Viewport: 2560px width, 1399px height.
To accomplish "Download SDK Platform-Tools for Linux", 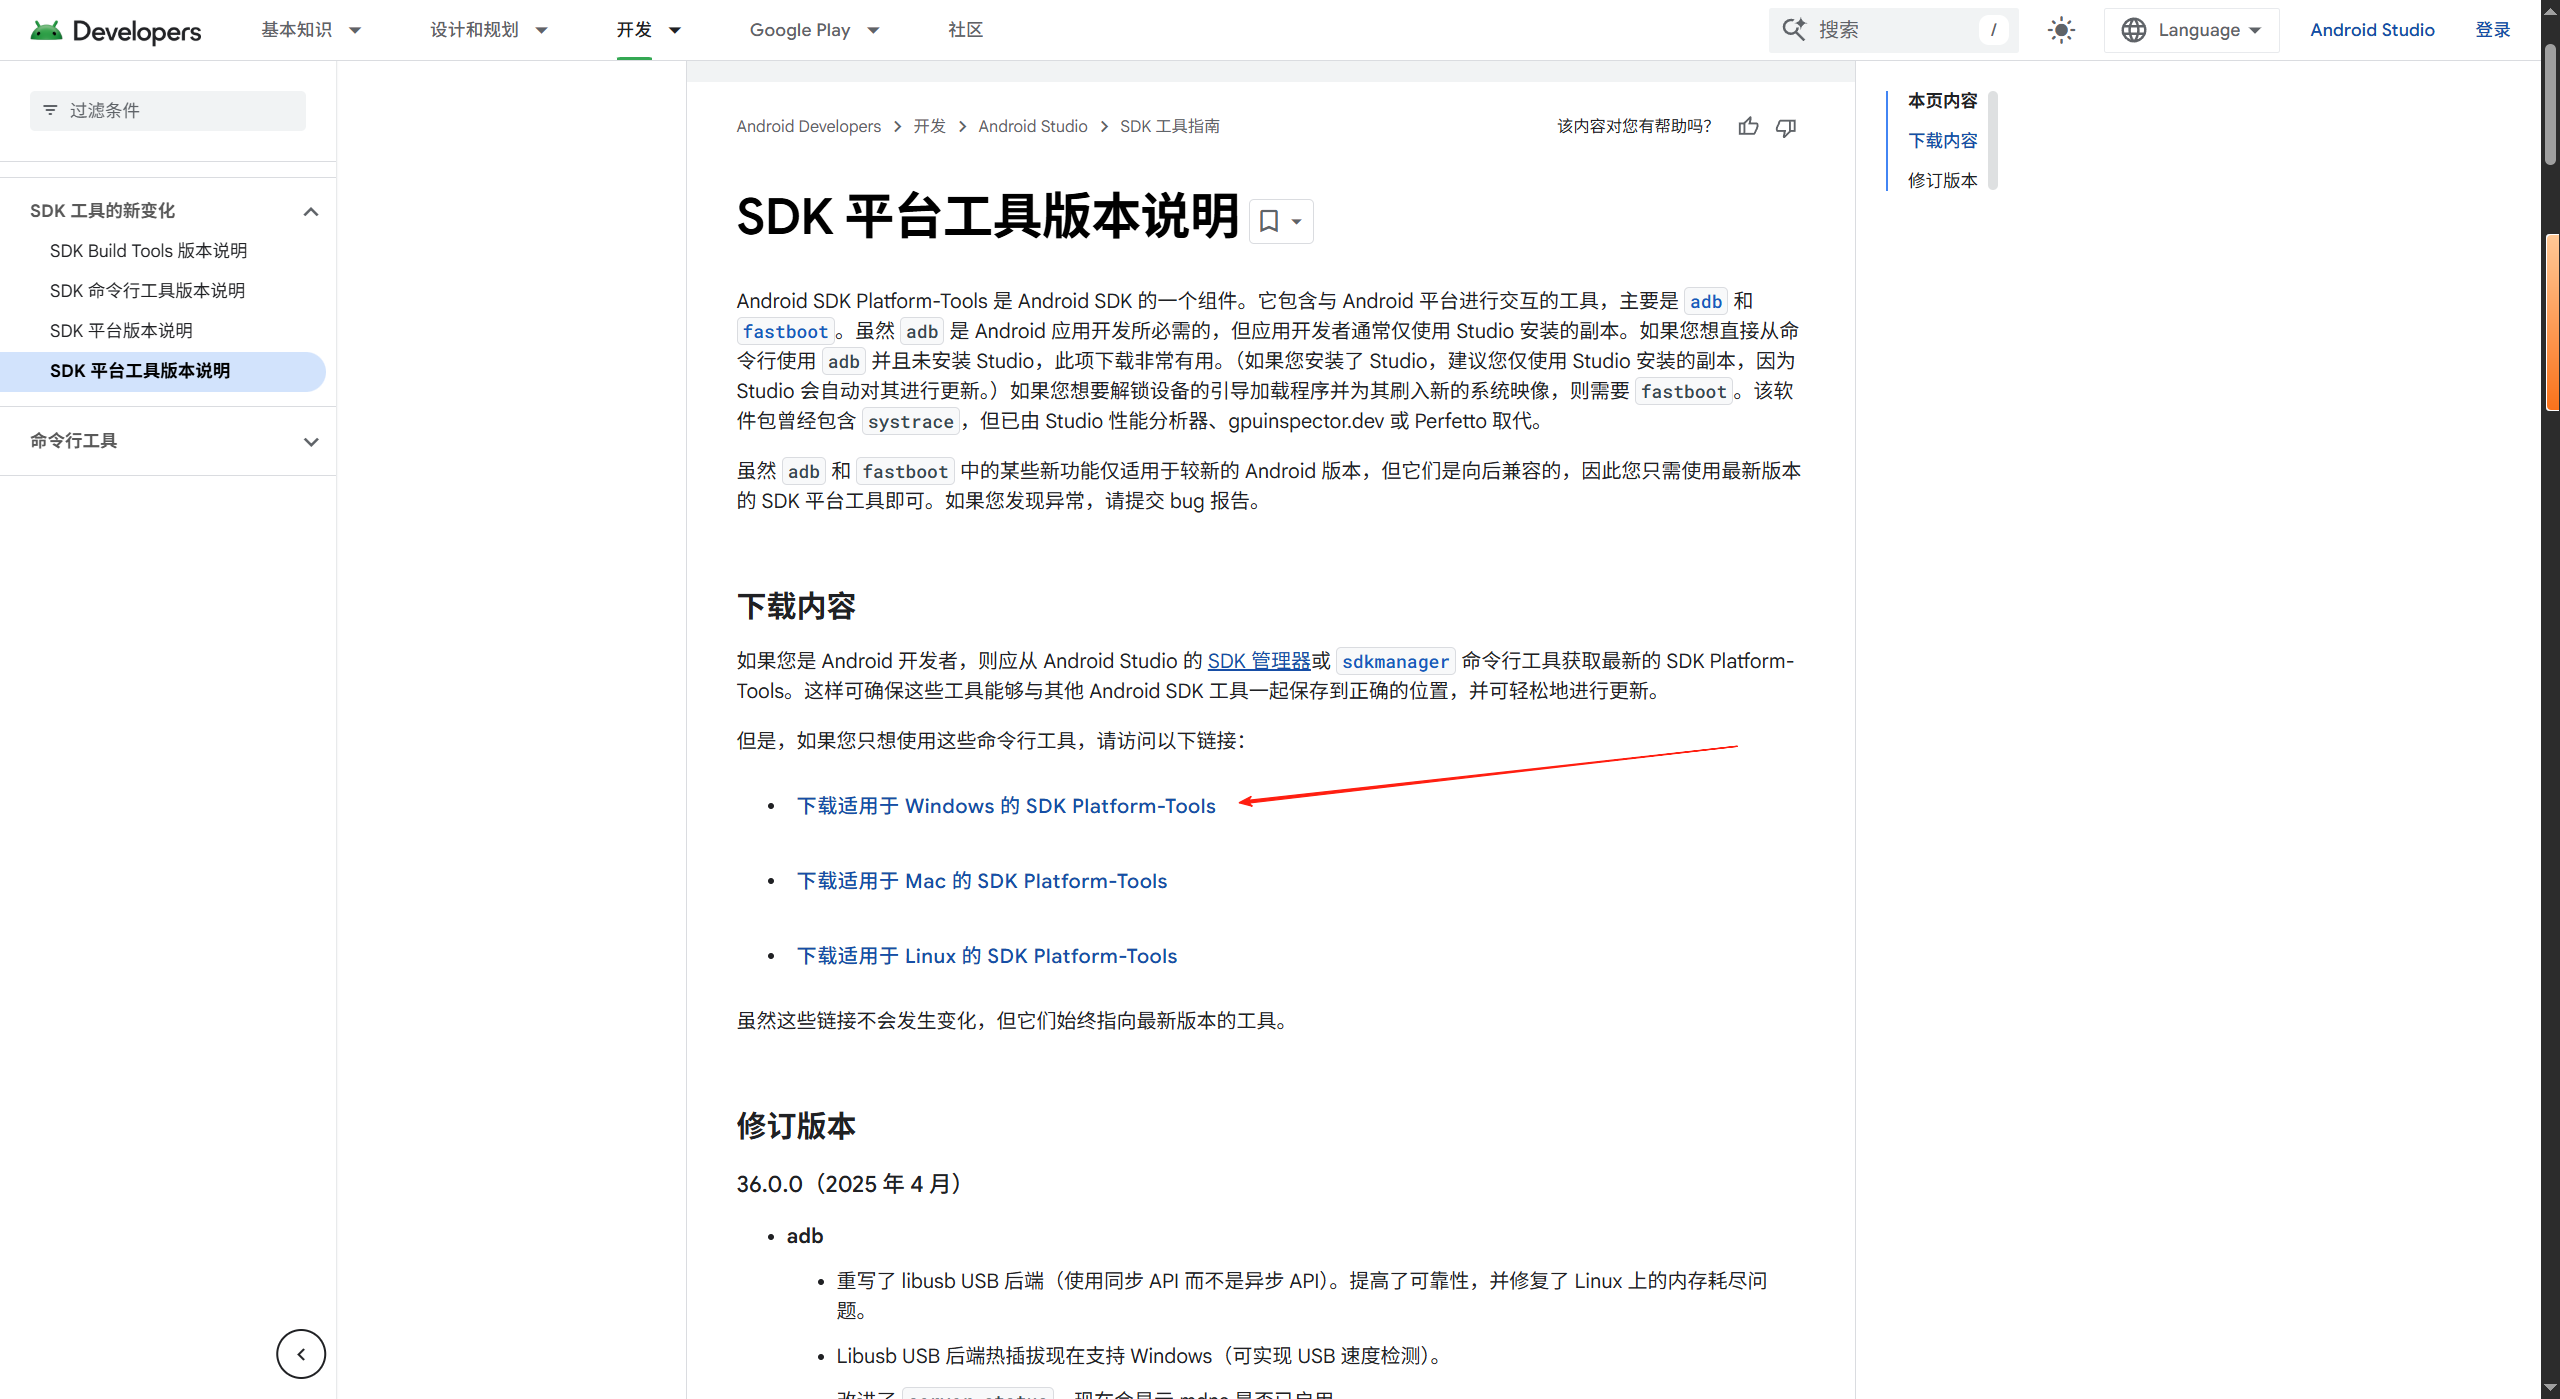I will (987, 956).
